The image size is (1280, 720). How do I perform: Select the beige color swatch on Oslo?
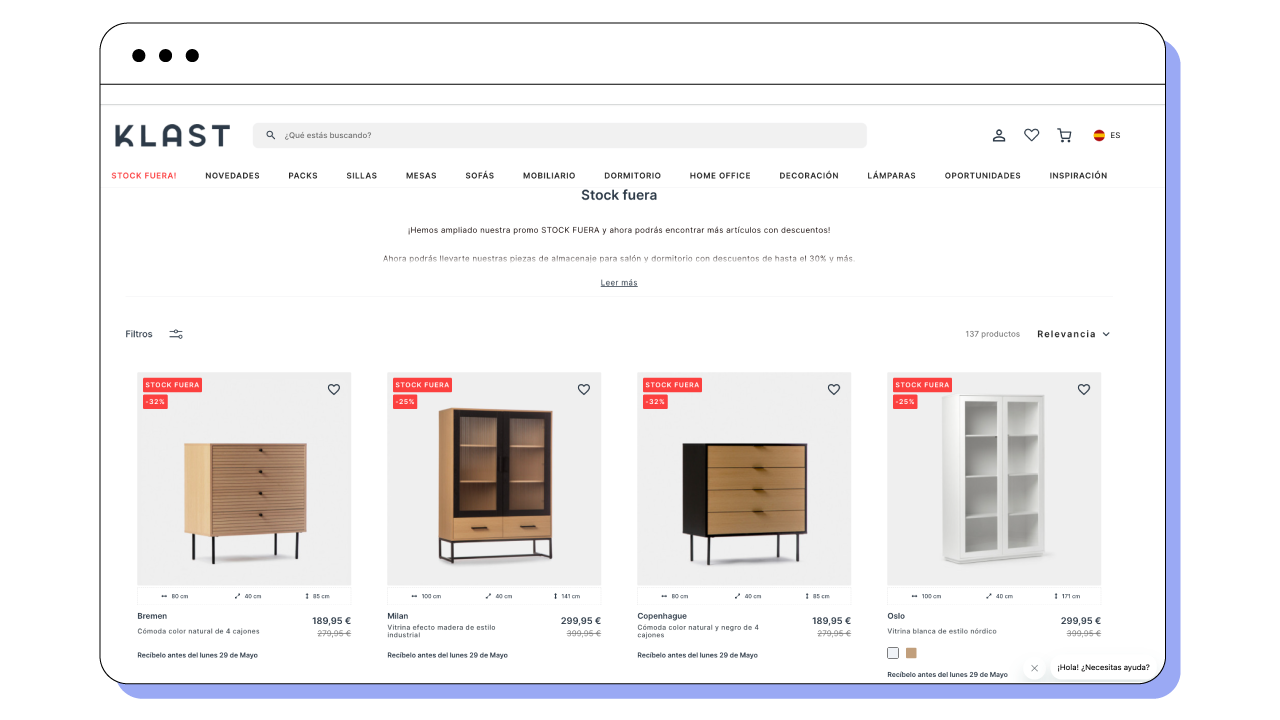coord(911,652)
